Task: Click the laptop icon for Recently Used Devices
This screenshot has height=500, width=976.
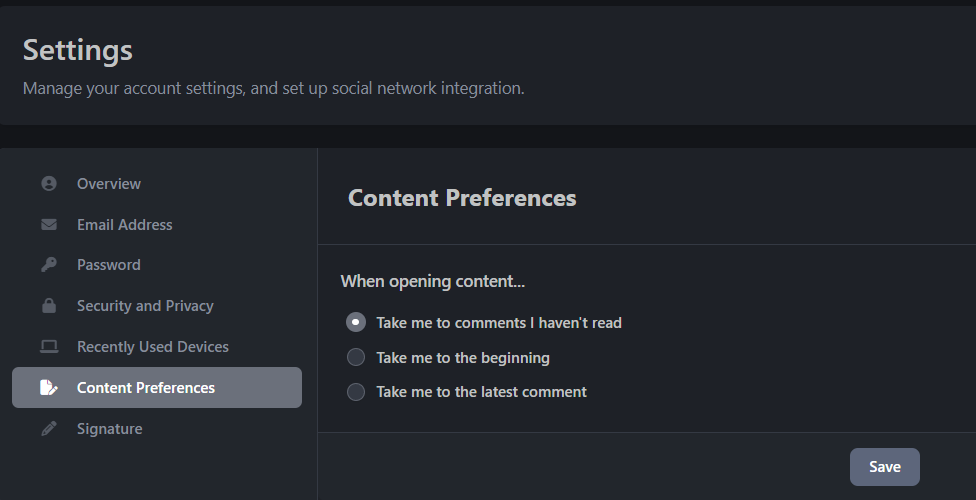Action: tap(49, 347)
